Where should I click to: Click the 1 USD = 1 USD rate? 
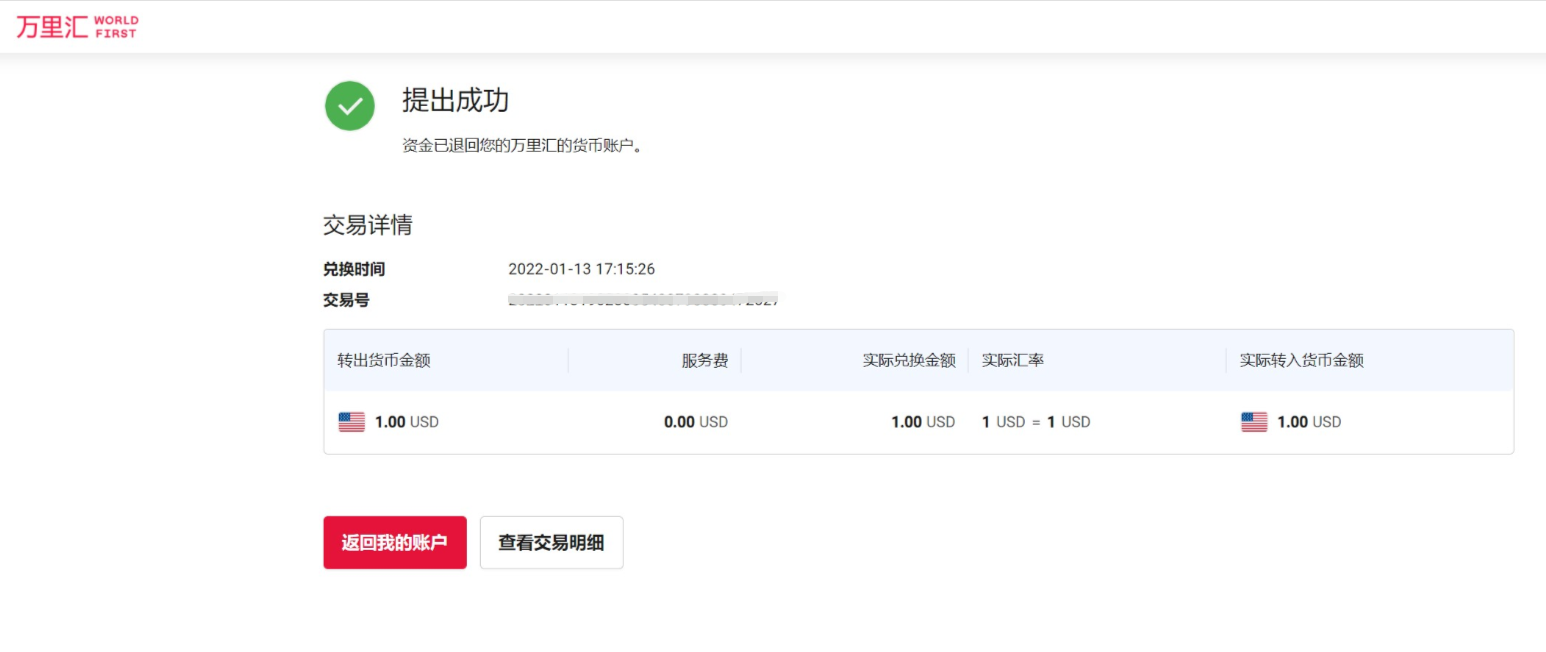point(1035,422)
